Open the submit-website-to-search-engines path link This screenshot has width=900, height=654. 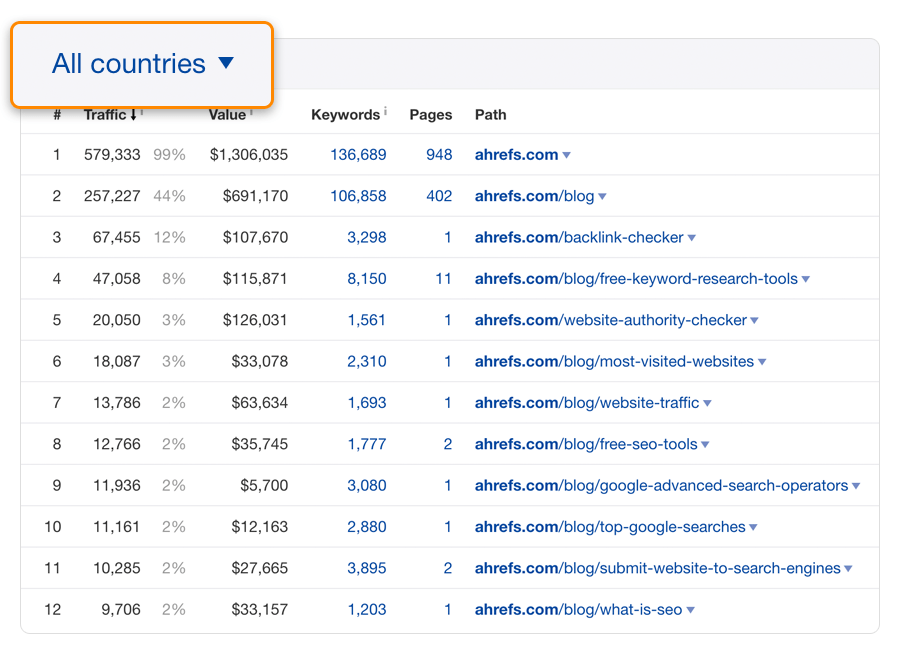(658, 568)
